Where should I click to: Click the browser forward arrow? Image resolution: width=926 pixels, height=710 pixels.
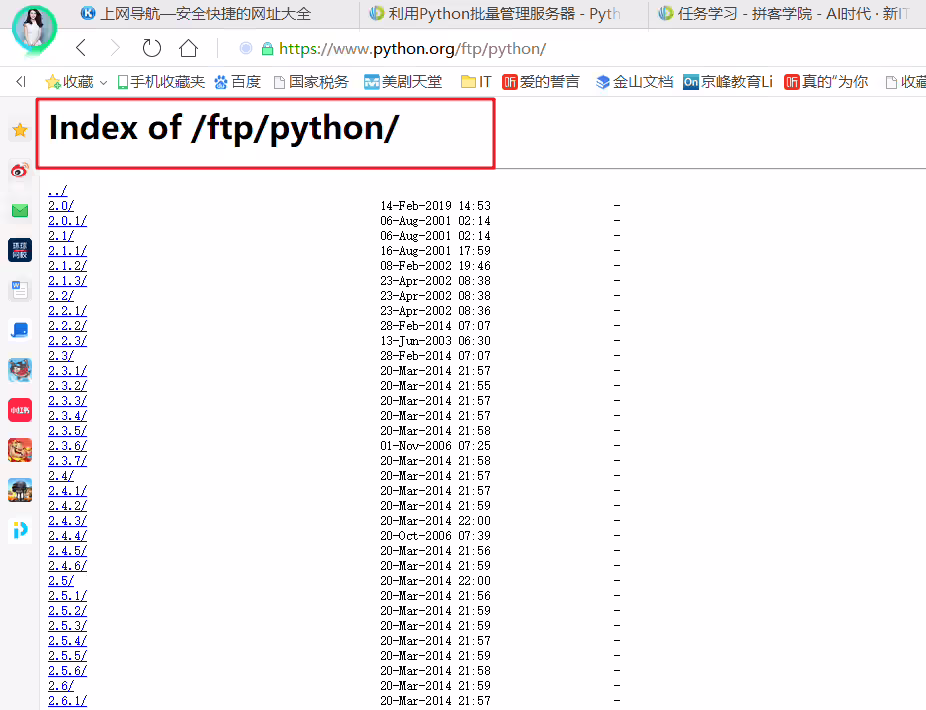point(115,48)
